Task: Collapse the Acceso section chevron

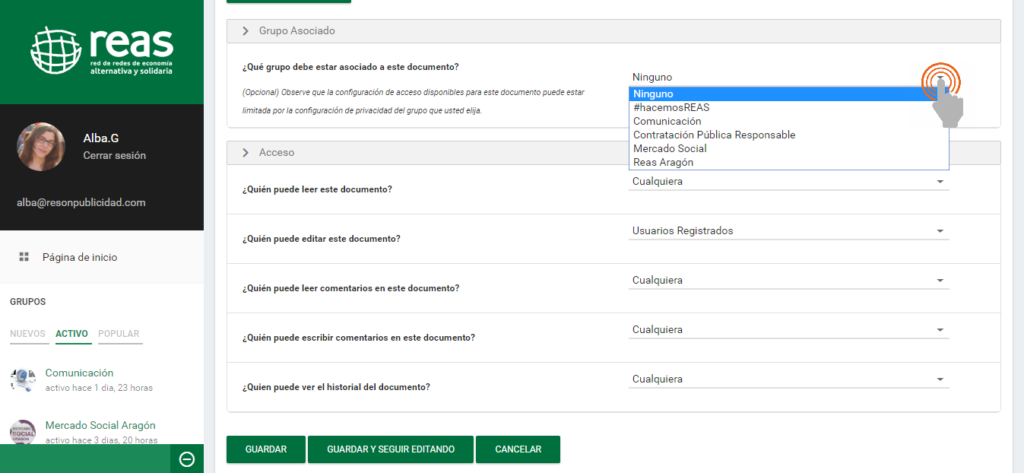Action: tap(245, 153)
